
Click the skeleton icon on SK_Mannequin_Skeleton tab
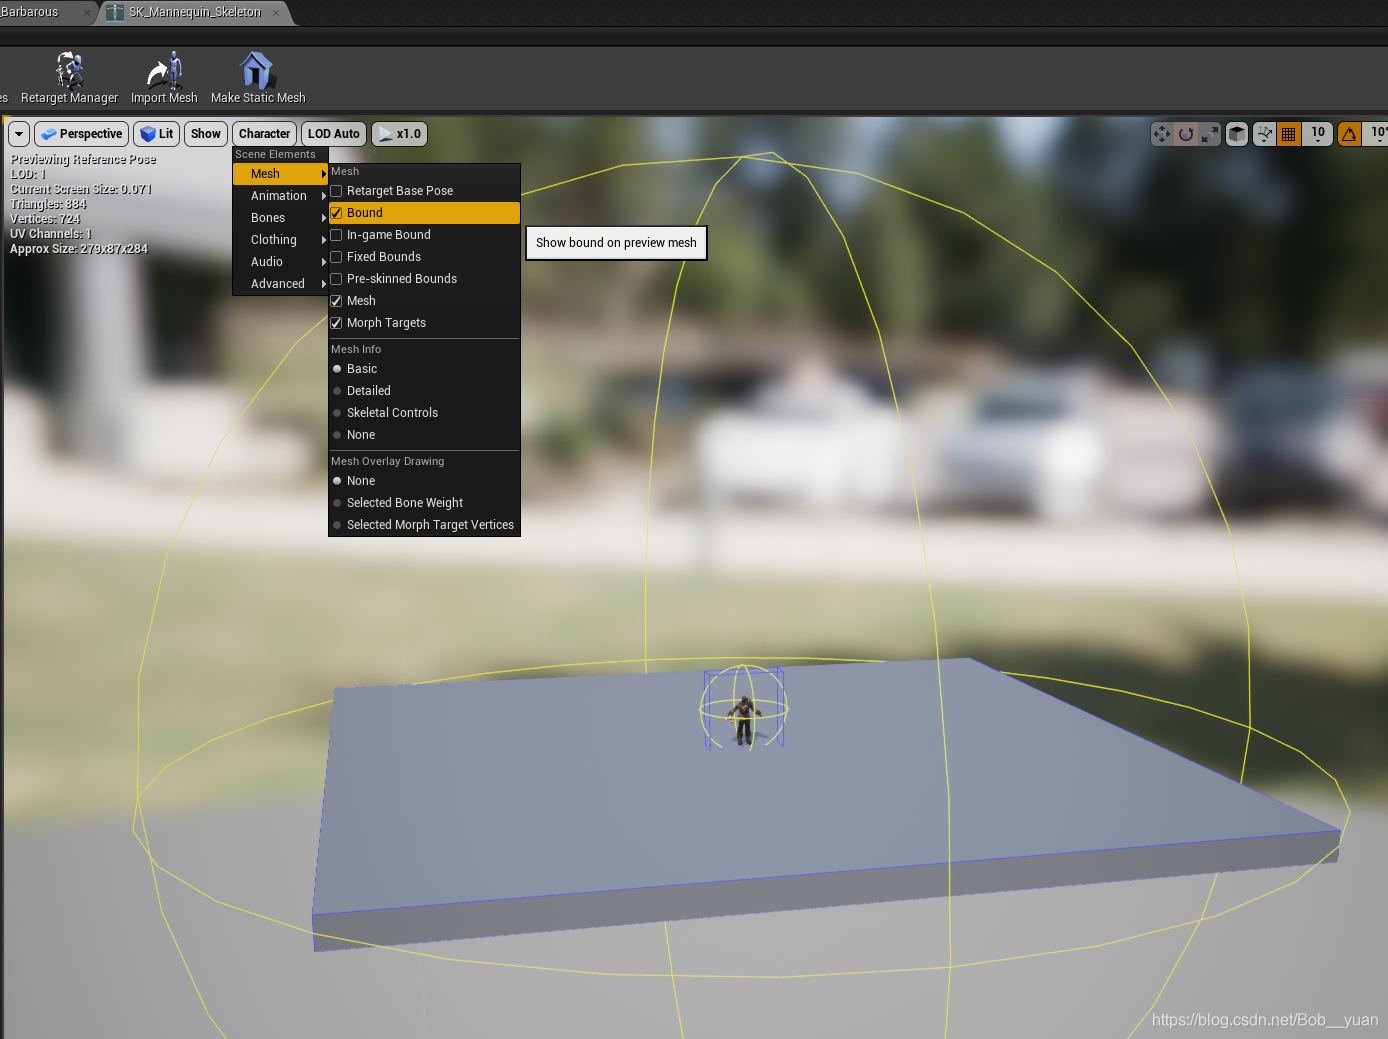tap(115, 12)
